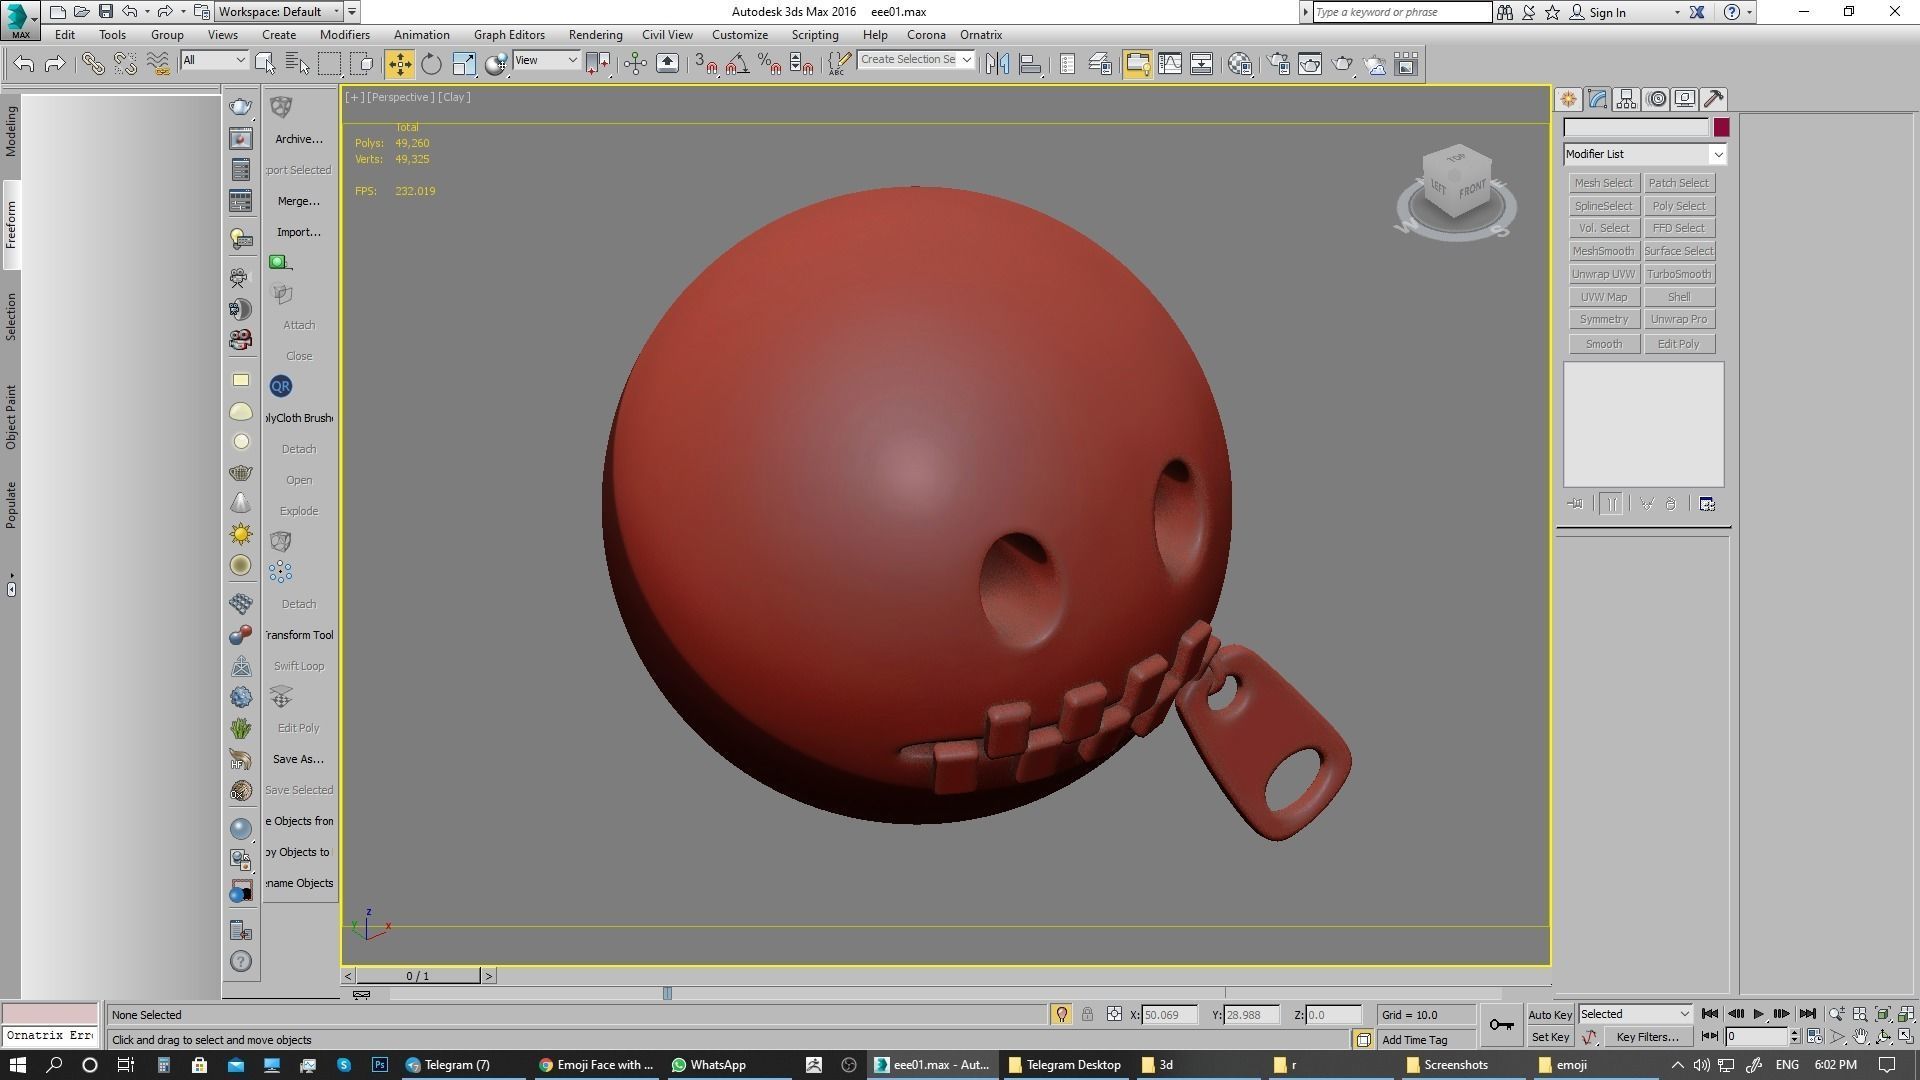Toggle Set Key animation mode
This screenshot has width=1920, height=1080.
[1550, 1038]
